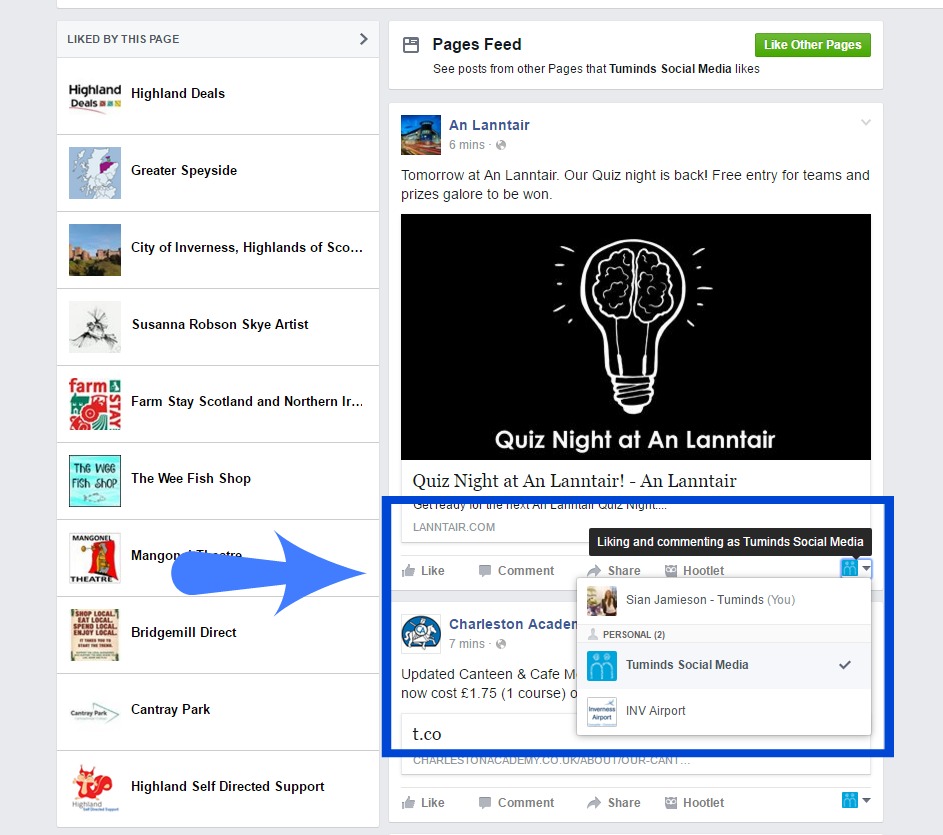Click the Pages Feed heading

coord(477,45)
